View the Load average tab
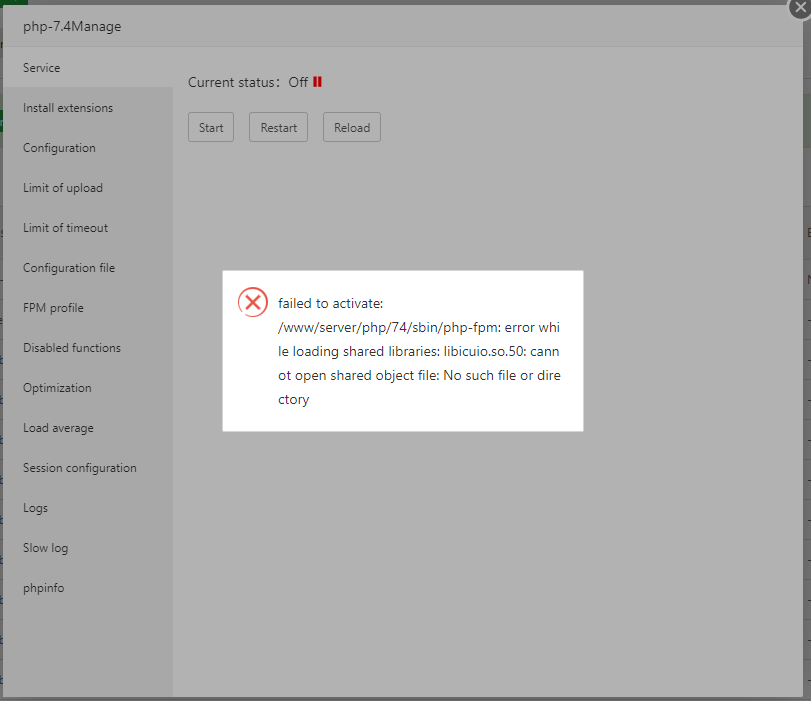This screenshot has height=701, width=811. (58, 428)
